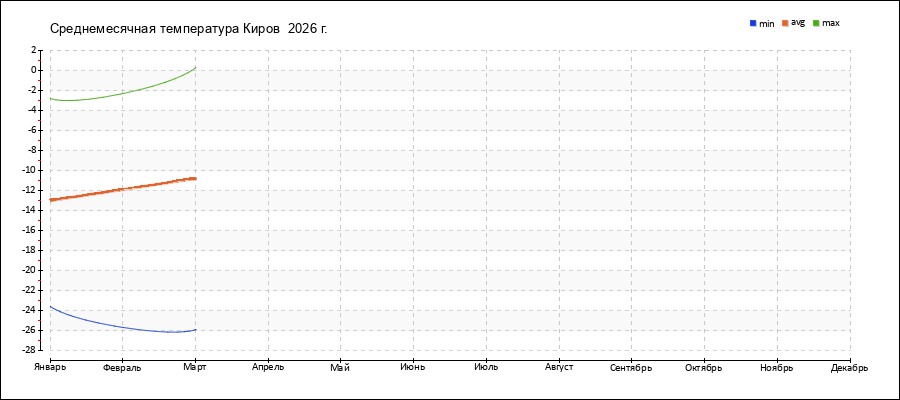Select the Март label on the axis
This screenshot has width=900, height=400.
[x=195, y=367]
